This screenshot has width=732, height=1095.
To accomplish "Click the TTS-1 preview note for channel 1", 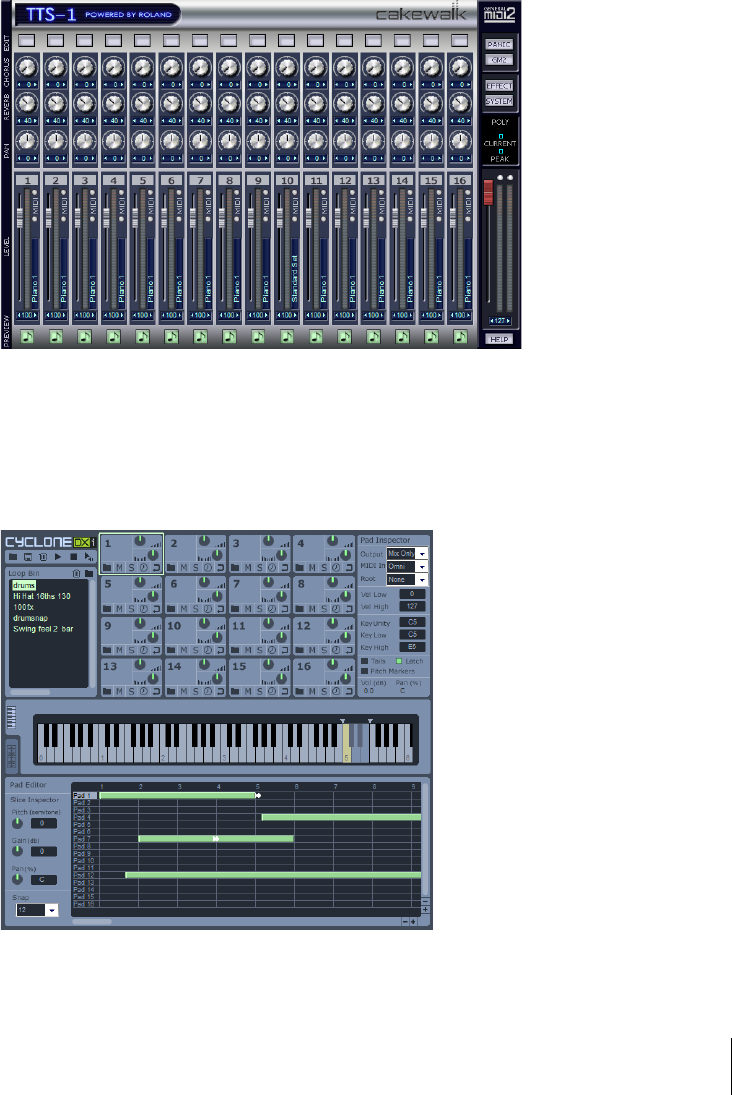I will [27, 337].
